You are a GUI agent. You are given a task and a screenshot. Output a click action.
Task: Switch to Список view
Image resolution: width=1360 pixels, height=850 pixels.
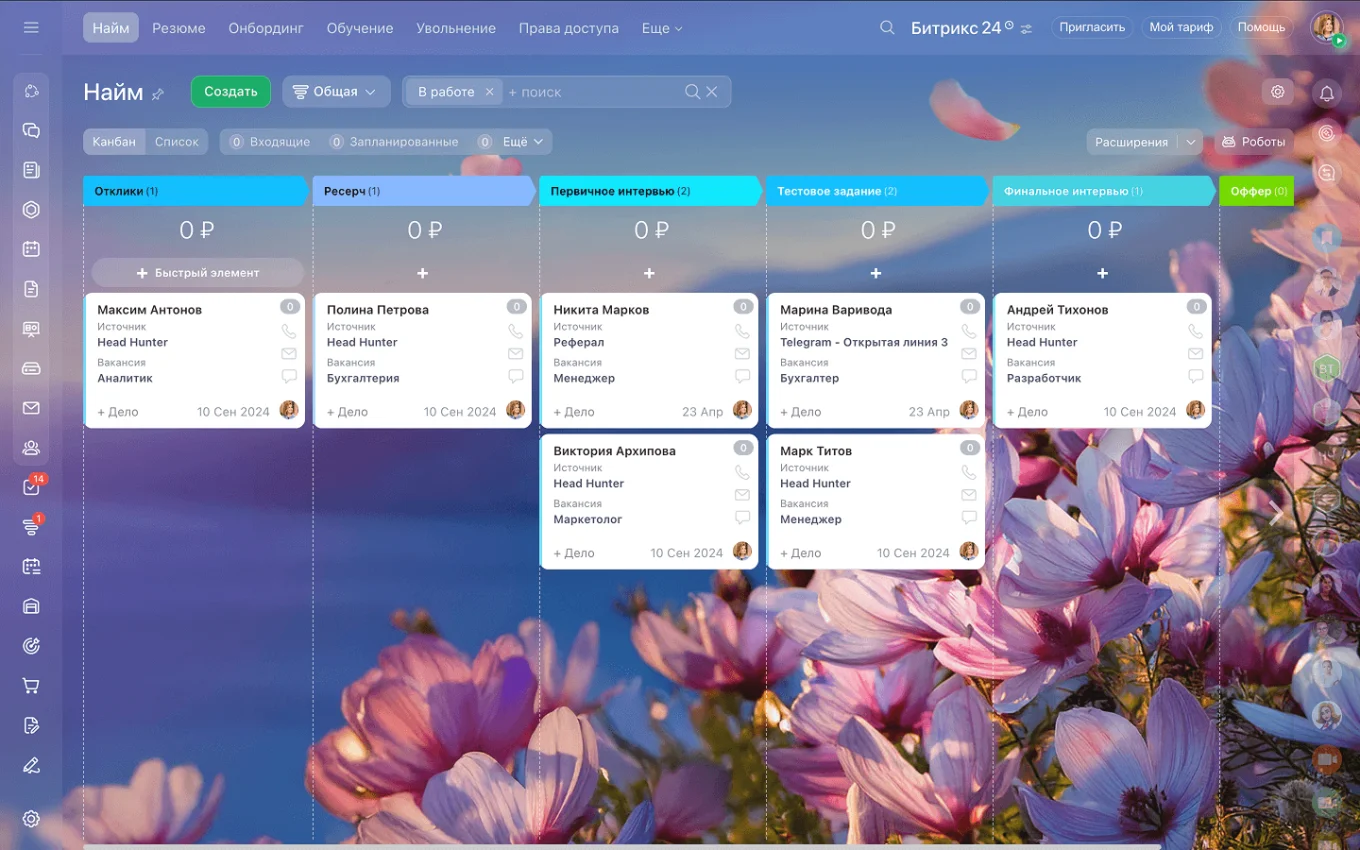click(177, 142)
